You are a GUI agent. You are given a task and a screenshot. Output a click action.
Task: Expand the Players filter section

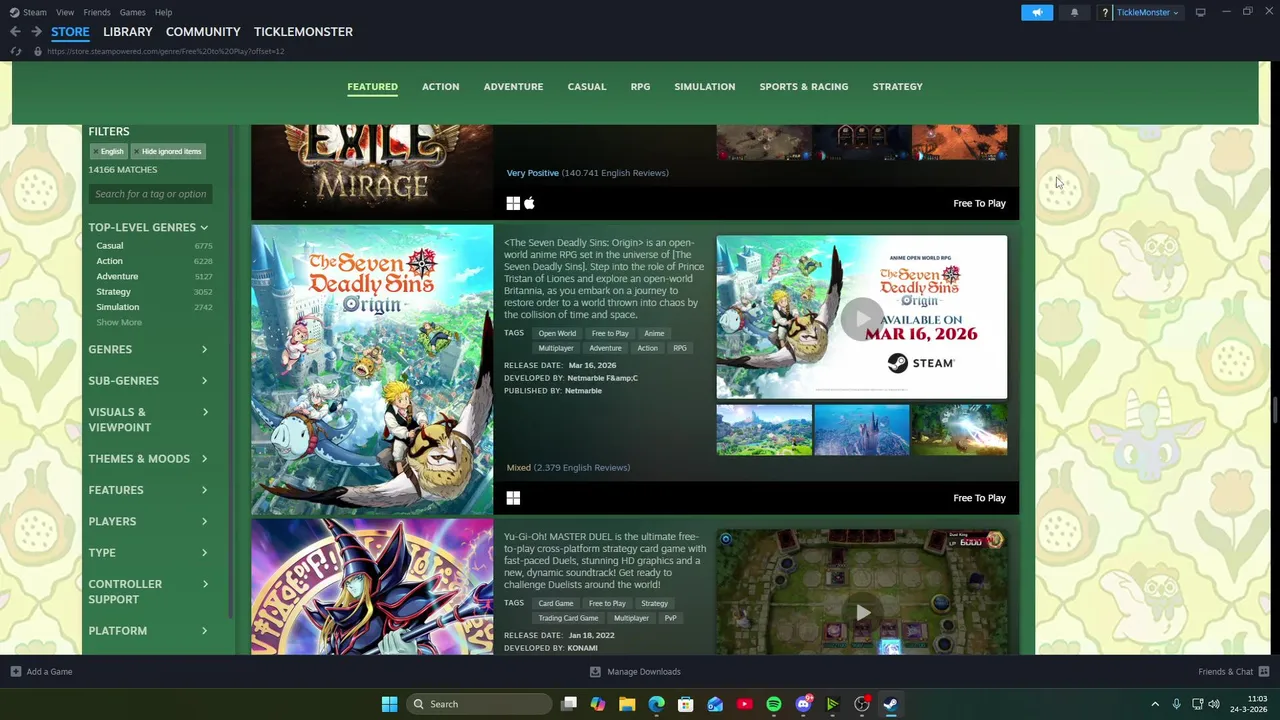coord(148,521)
